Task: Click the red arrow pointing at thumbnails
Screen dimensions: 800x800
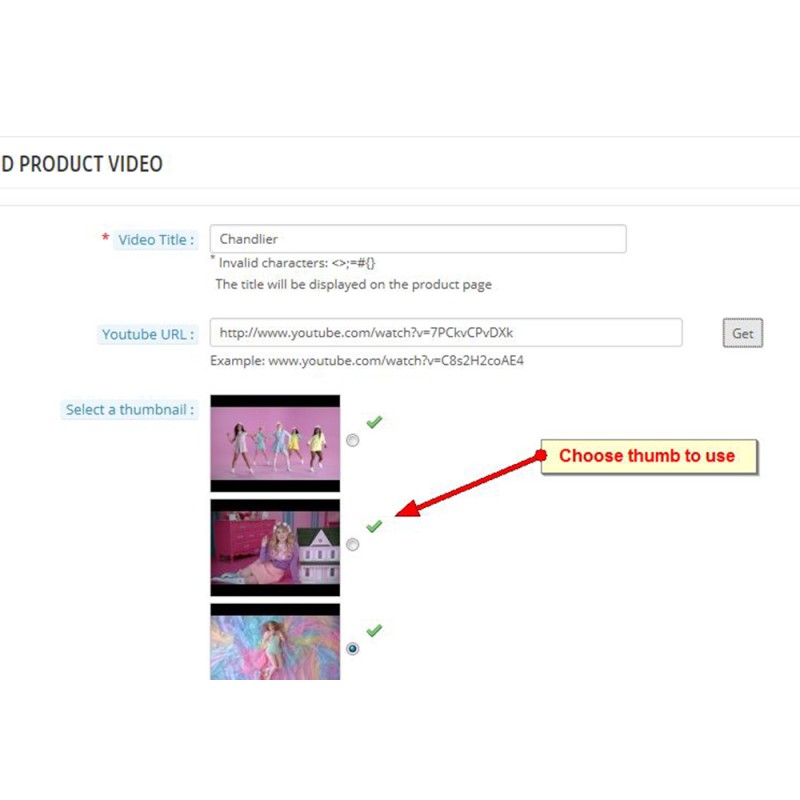Action: (x=469, y=485)
